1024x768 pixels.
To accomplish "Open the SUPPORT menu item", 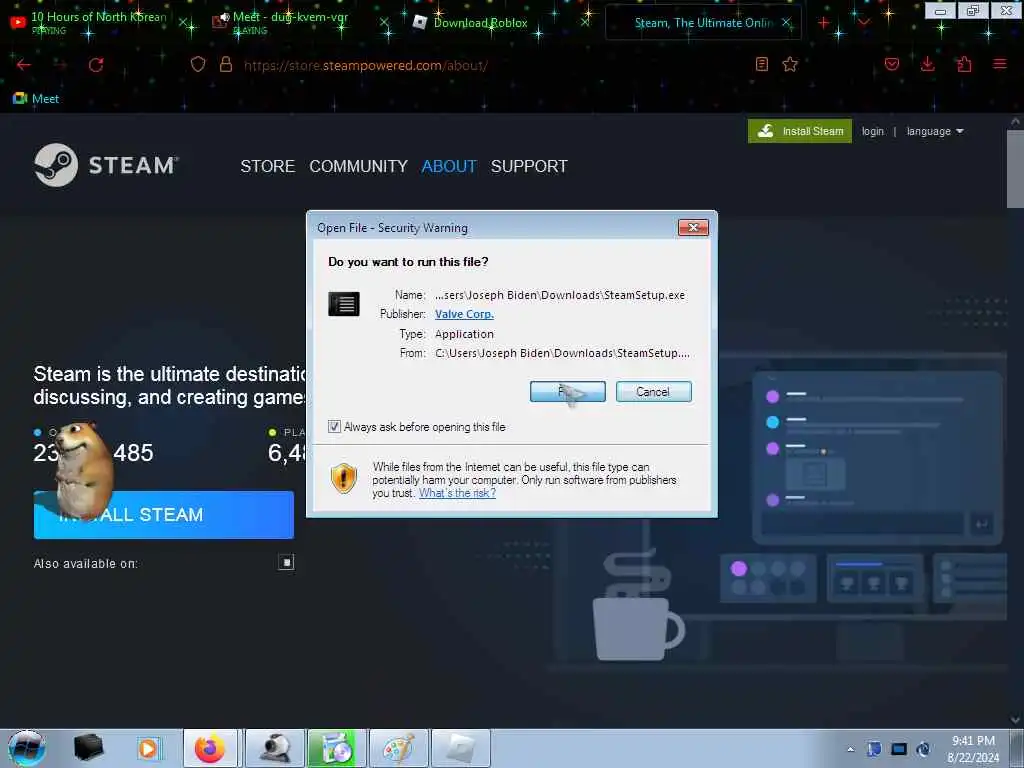I will (x=529, y=166).
